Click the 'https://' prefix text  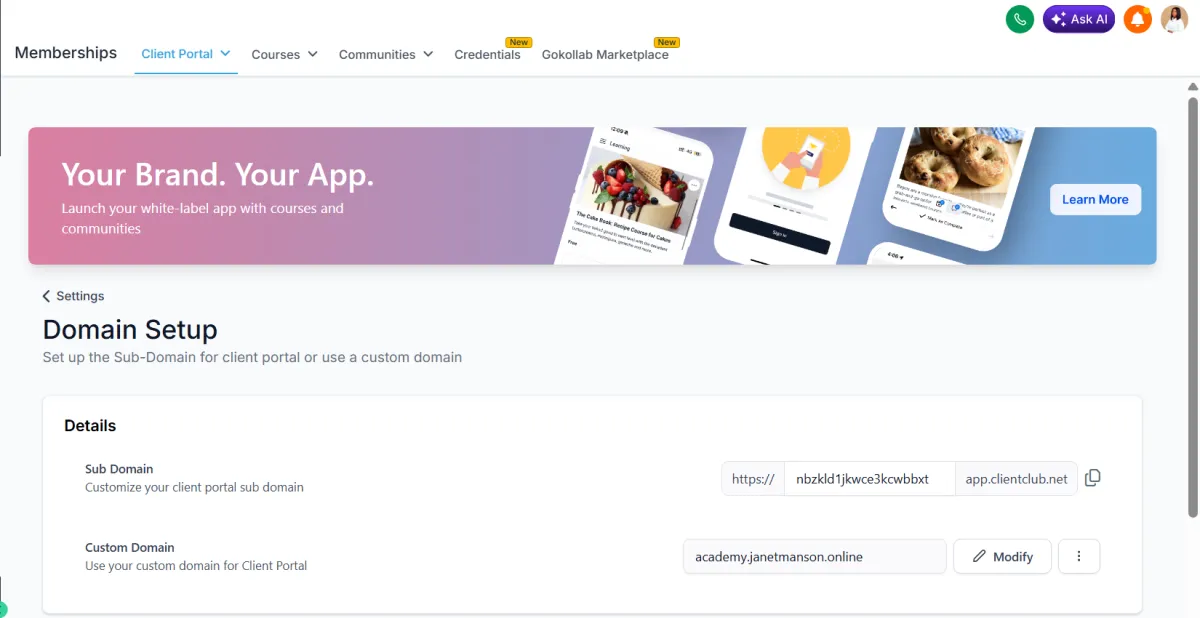pyautogui.click(x=753, y=479)
